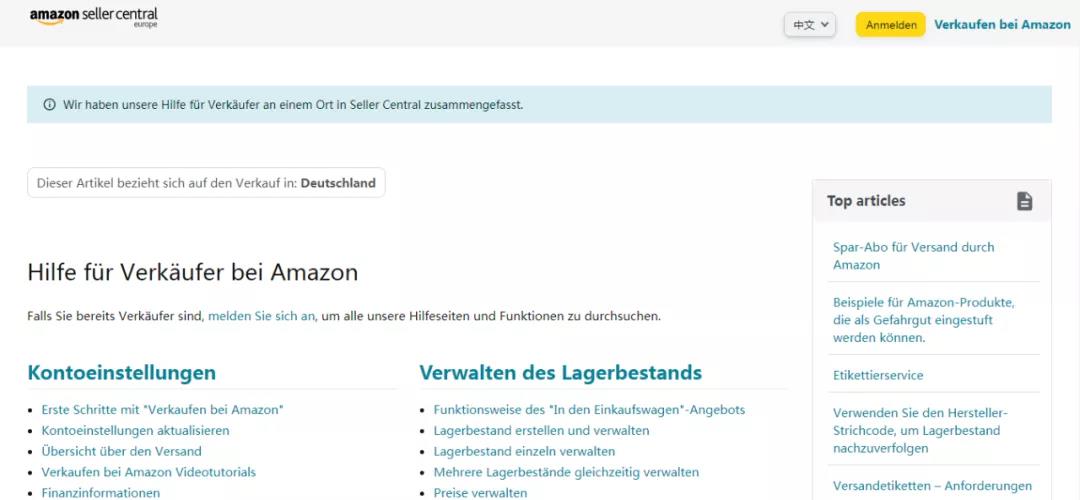1080x500 pixels.
Task: Open the Etikettierservice top article
Action: point(878,375)
